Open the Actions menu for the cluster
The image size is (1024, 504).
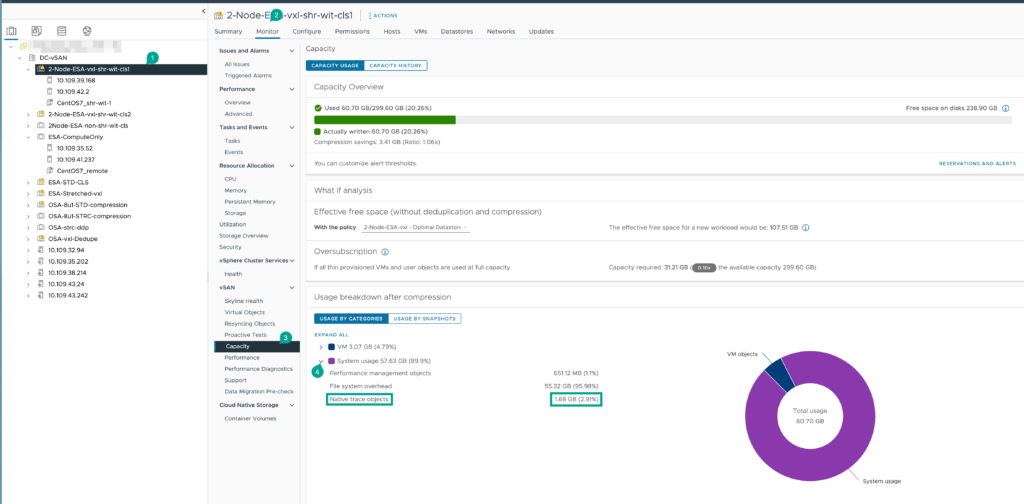pyautogui.click(x=383, y=15)
